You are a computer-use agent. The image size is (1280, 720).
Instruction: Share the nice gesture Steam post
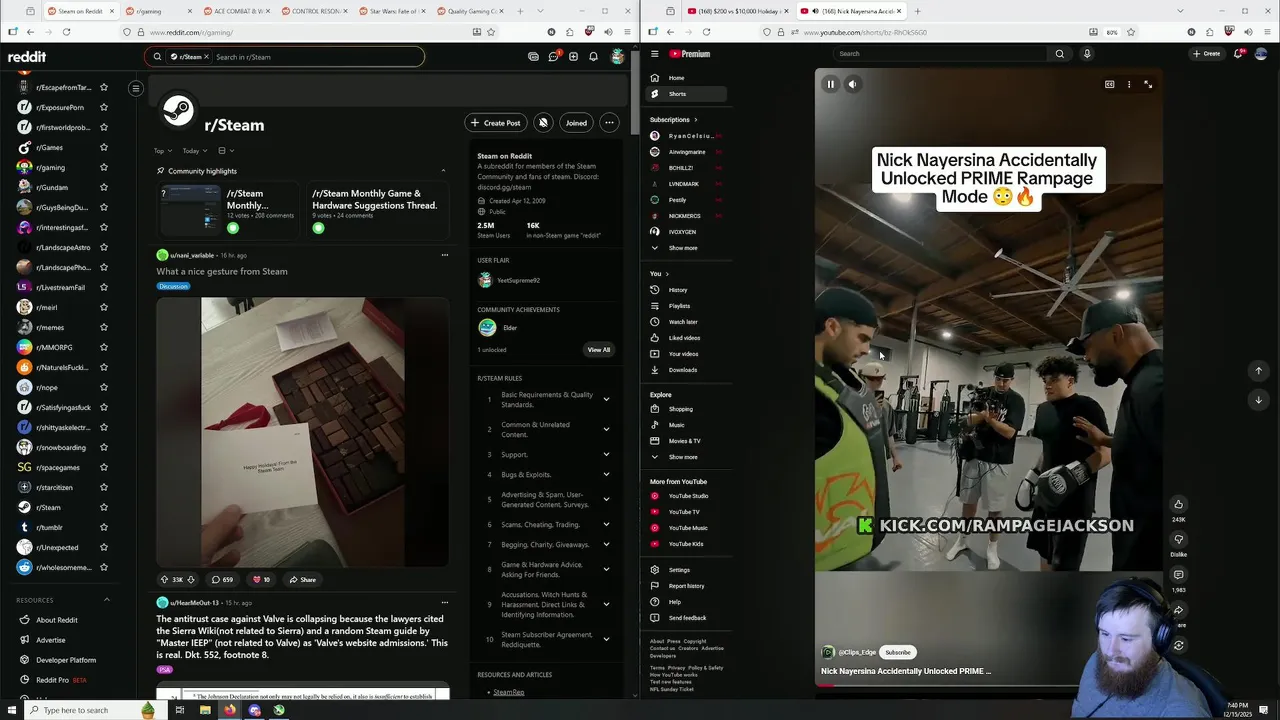point(302,580)
